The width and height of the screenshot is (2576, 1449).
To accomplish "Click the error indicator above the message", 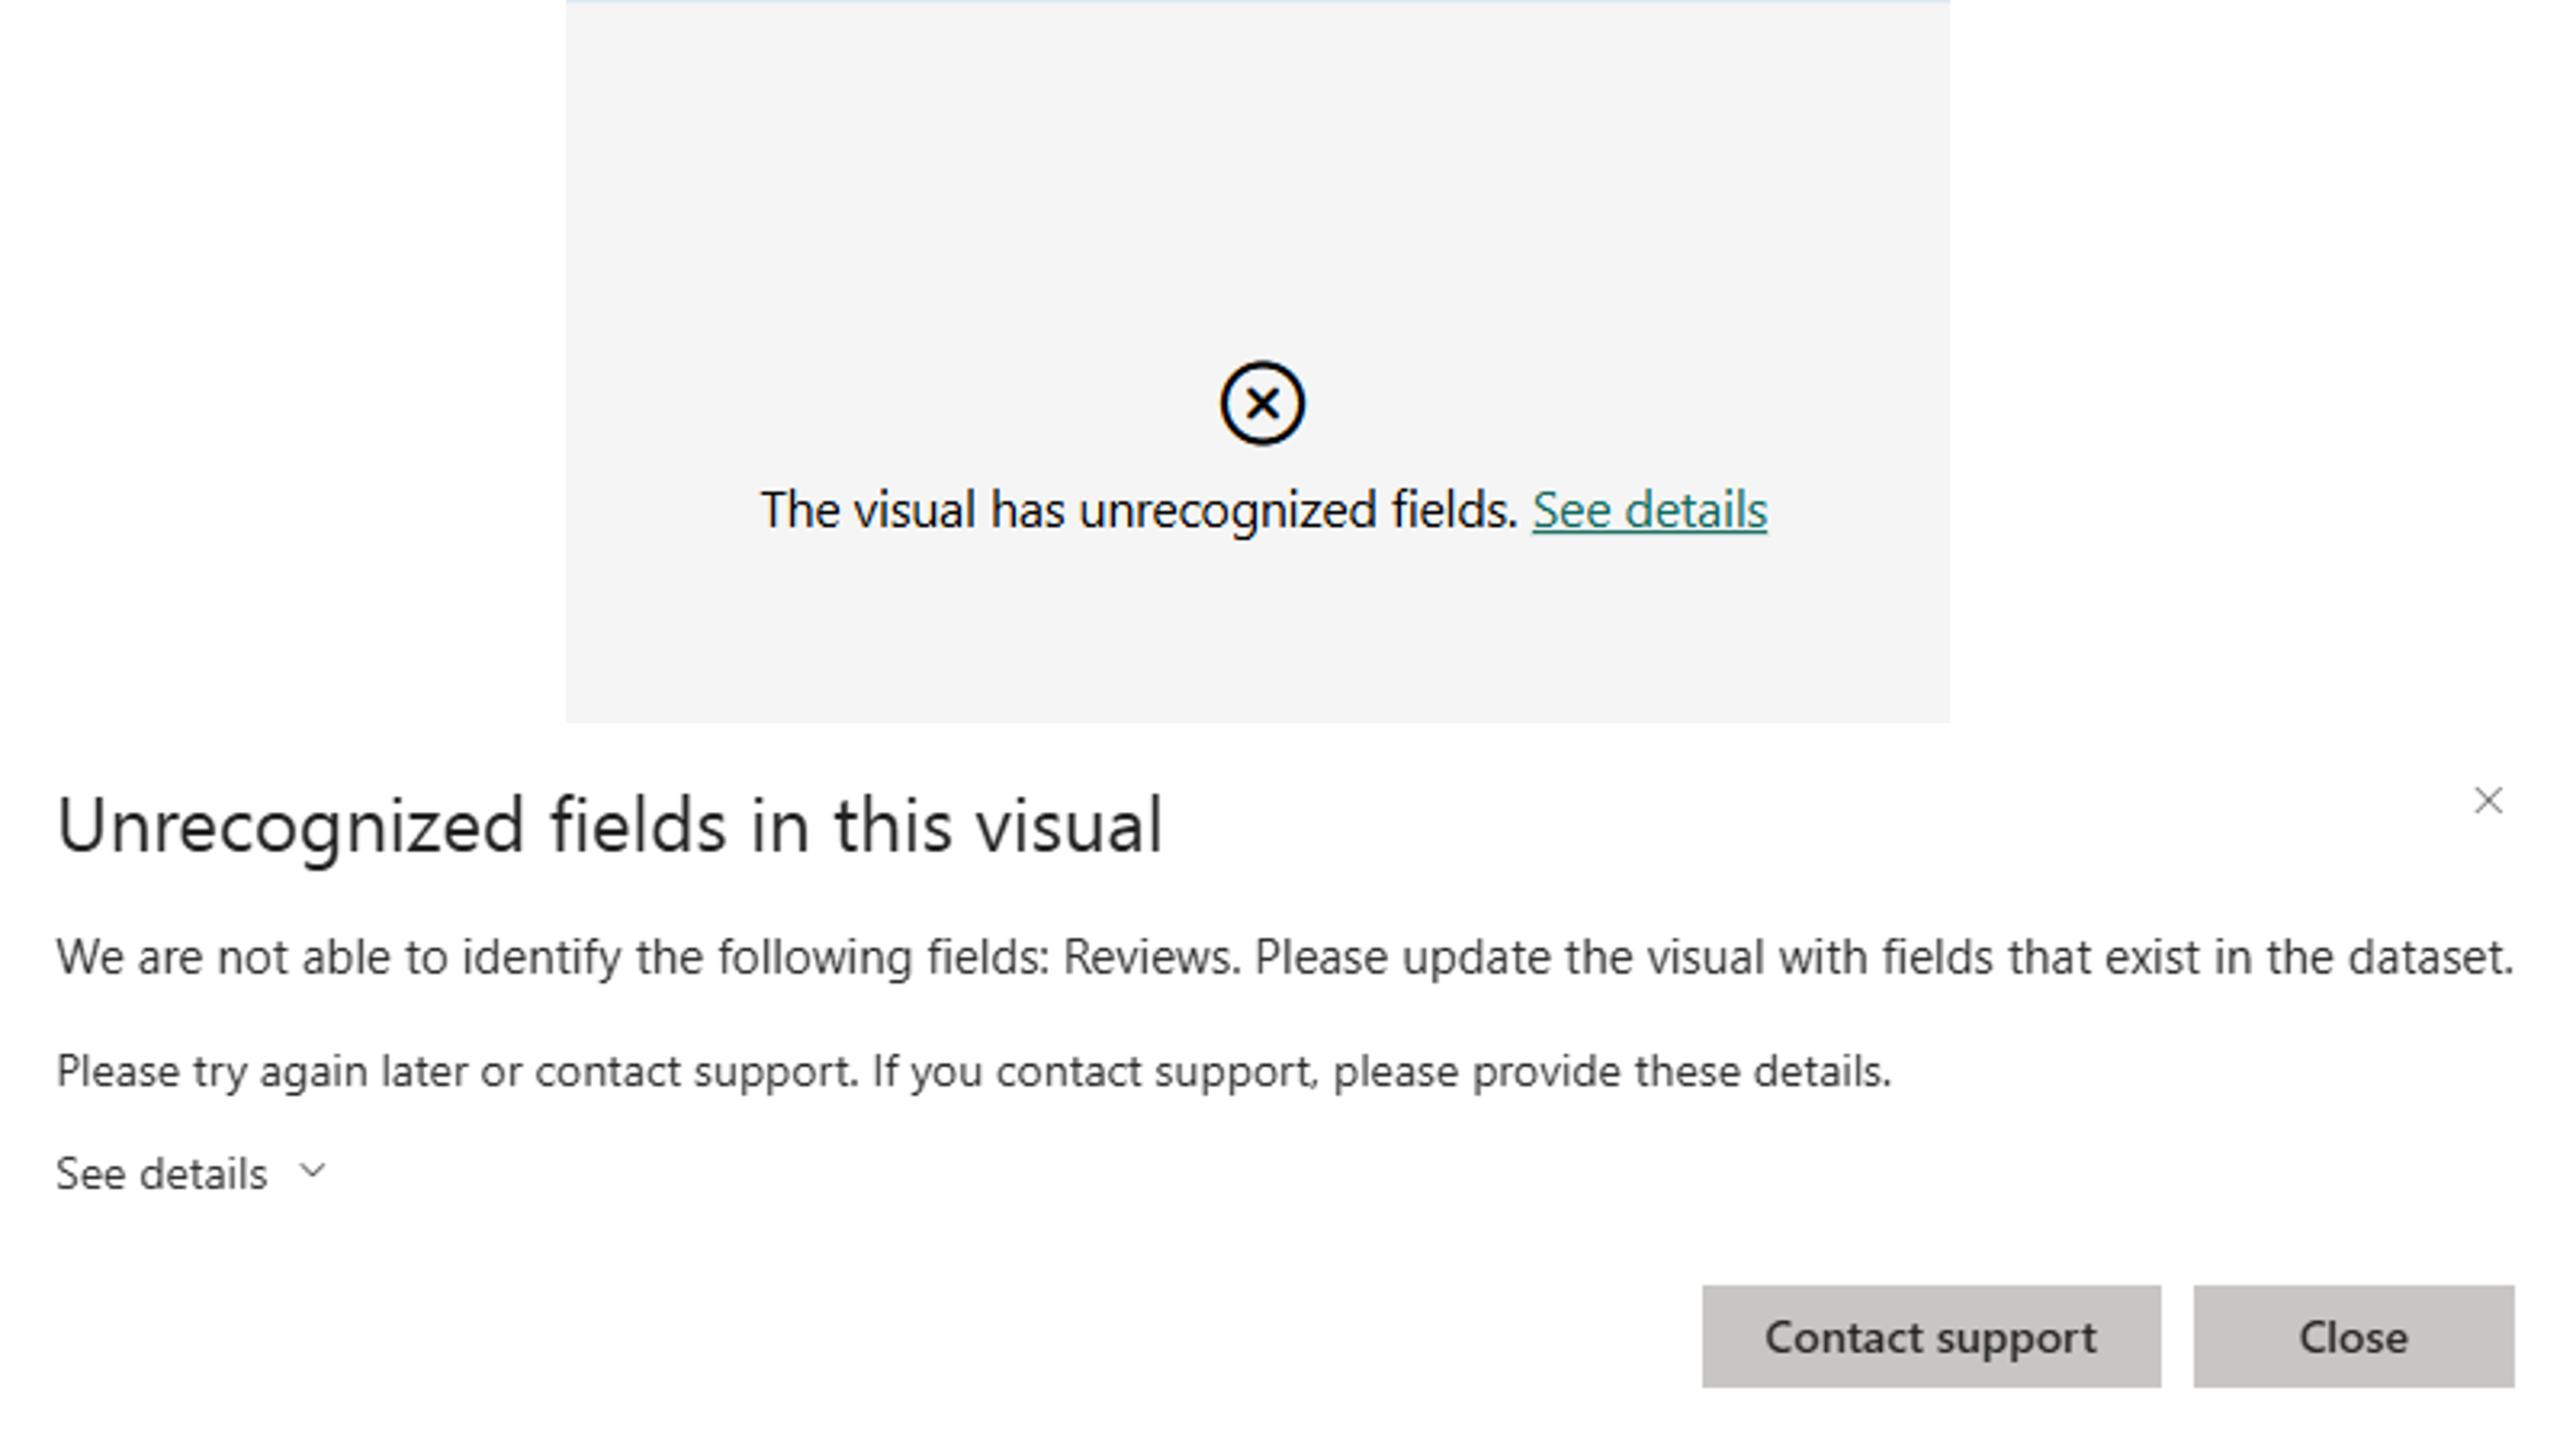I will 1262,404.
